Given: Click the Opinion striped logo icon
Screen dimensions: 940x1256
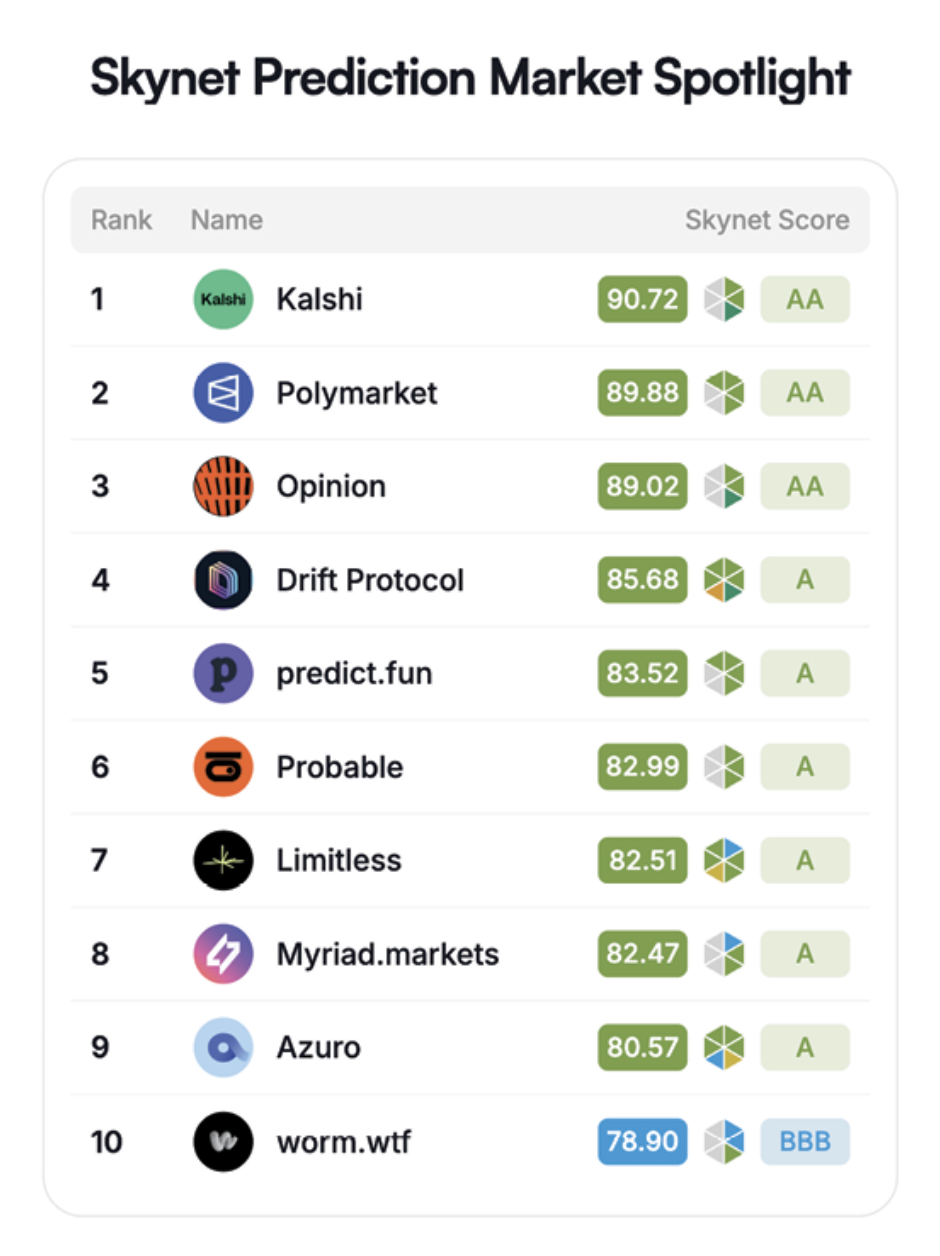Looking at the screenshot, I should 223,486.
